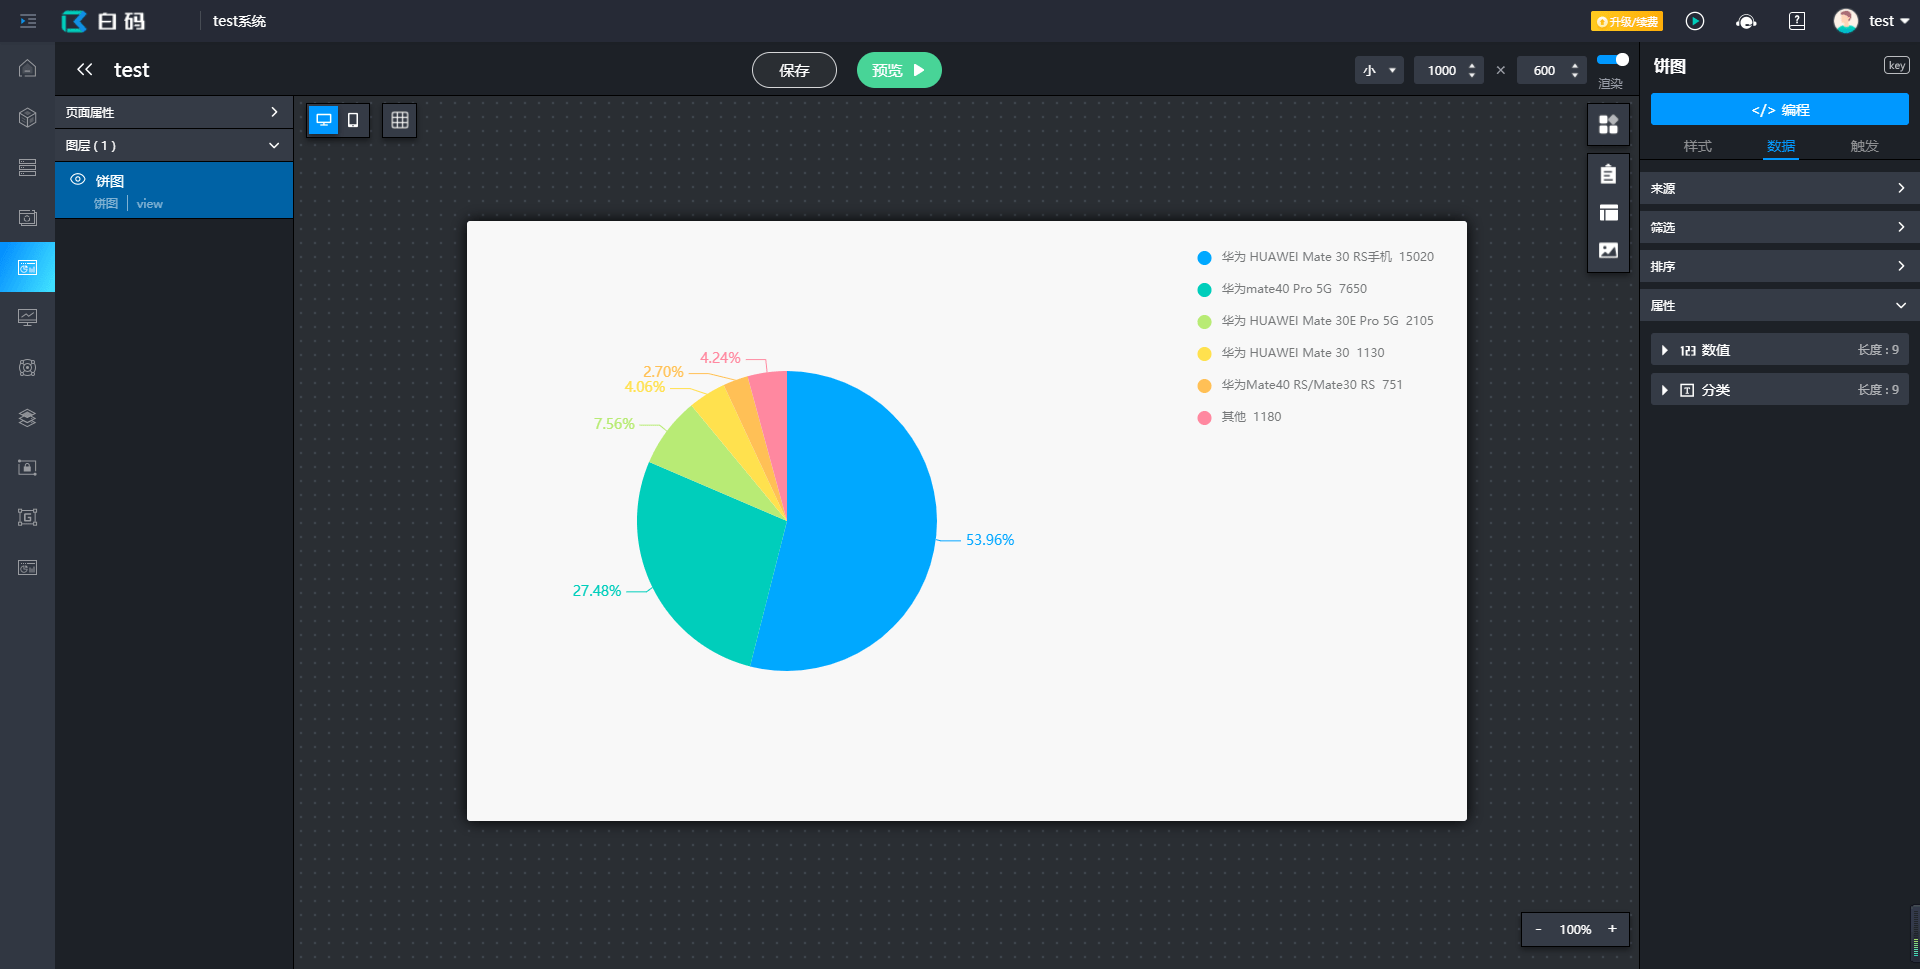Screen dimensions: 1920x969
Task: Toggle the top-left hamburger menu icon
Action: 28,21
